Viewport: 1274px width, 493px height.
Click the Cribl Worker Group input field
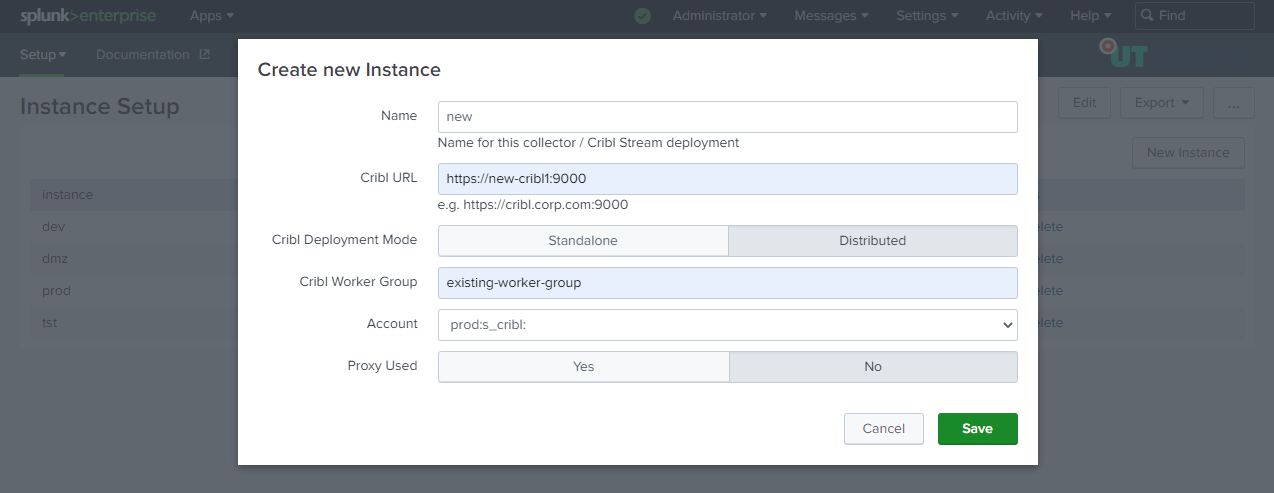728,283
